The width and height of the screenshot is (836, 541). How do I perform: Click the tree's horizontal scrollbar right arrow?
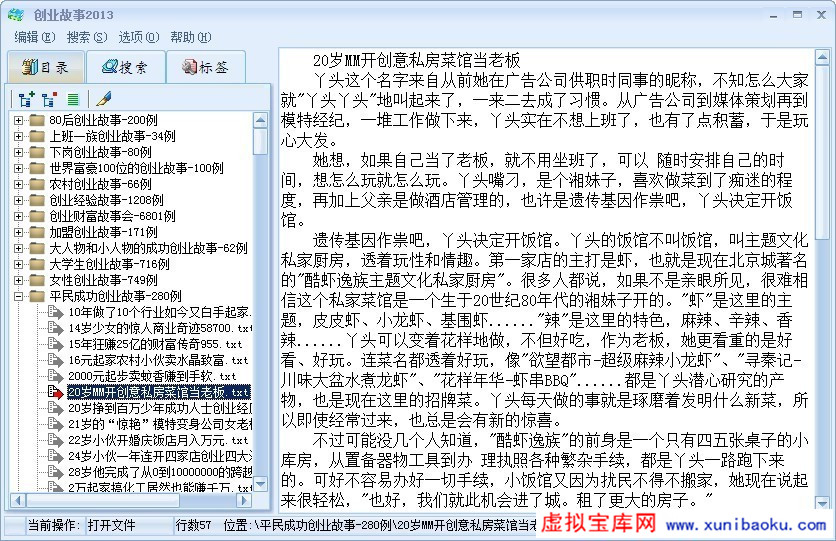245,501
